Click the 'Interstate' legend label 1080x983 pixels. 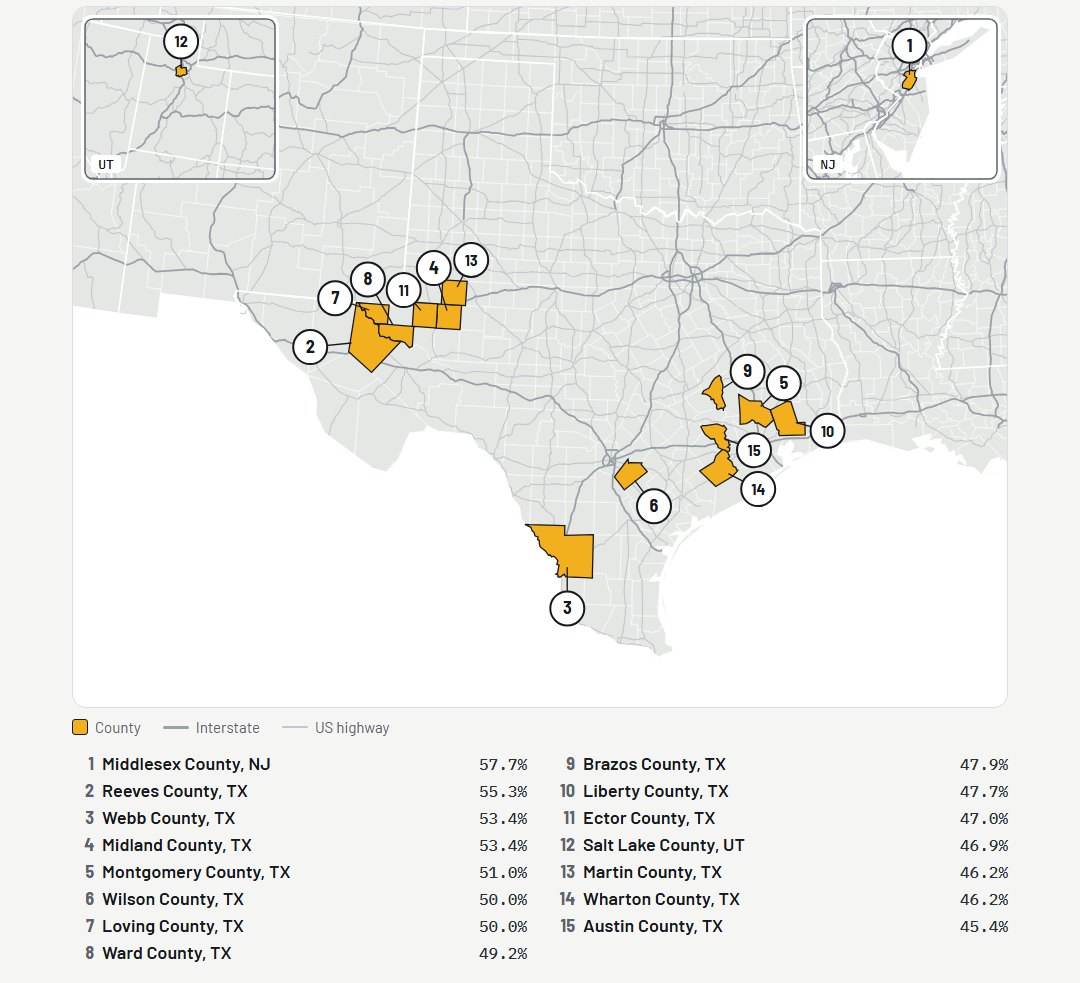point(227,728)
